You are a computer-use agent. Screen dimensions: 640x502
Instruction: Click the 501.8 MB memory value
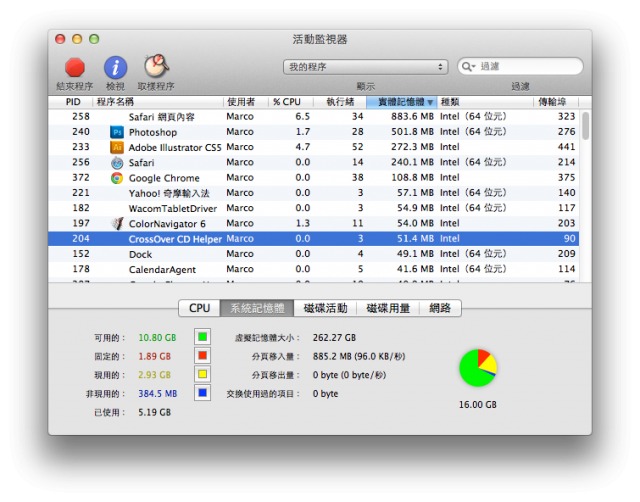412,132
